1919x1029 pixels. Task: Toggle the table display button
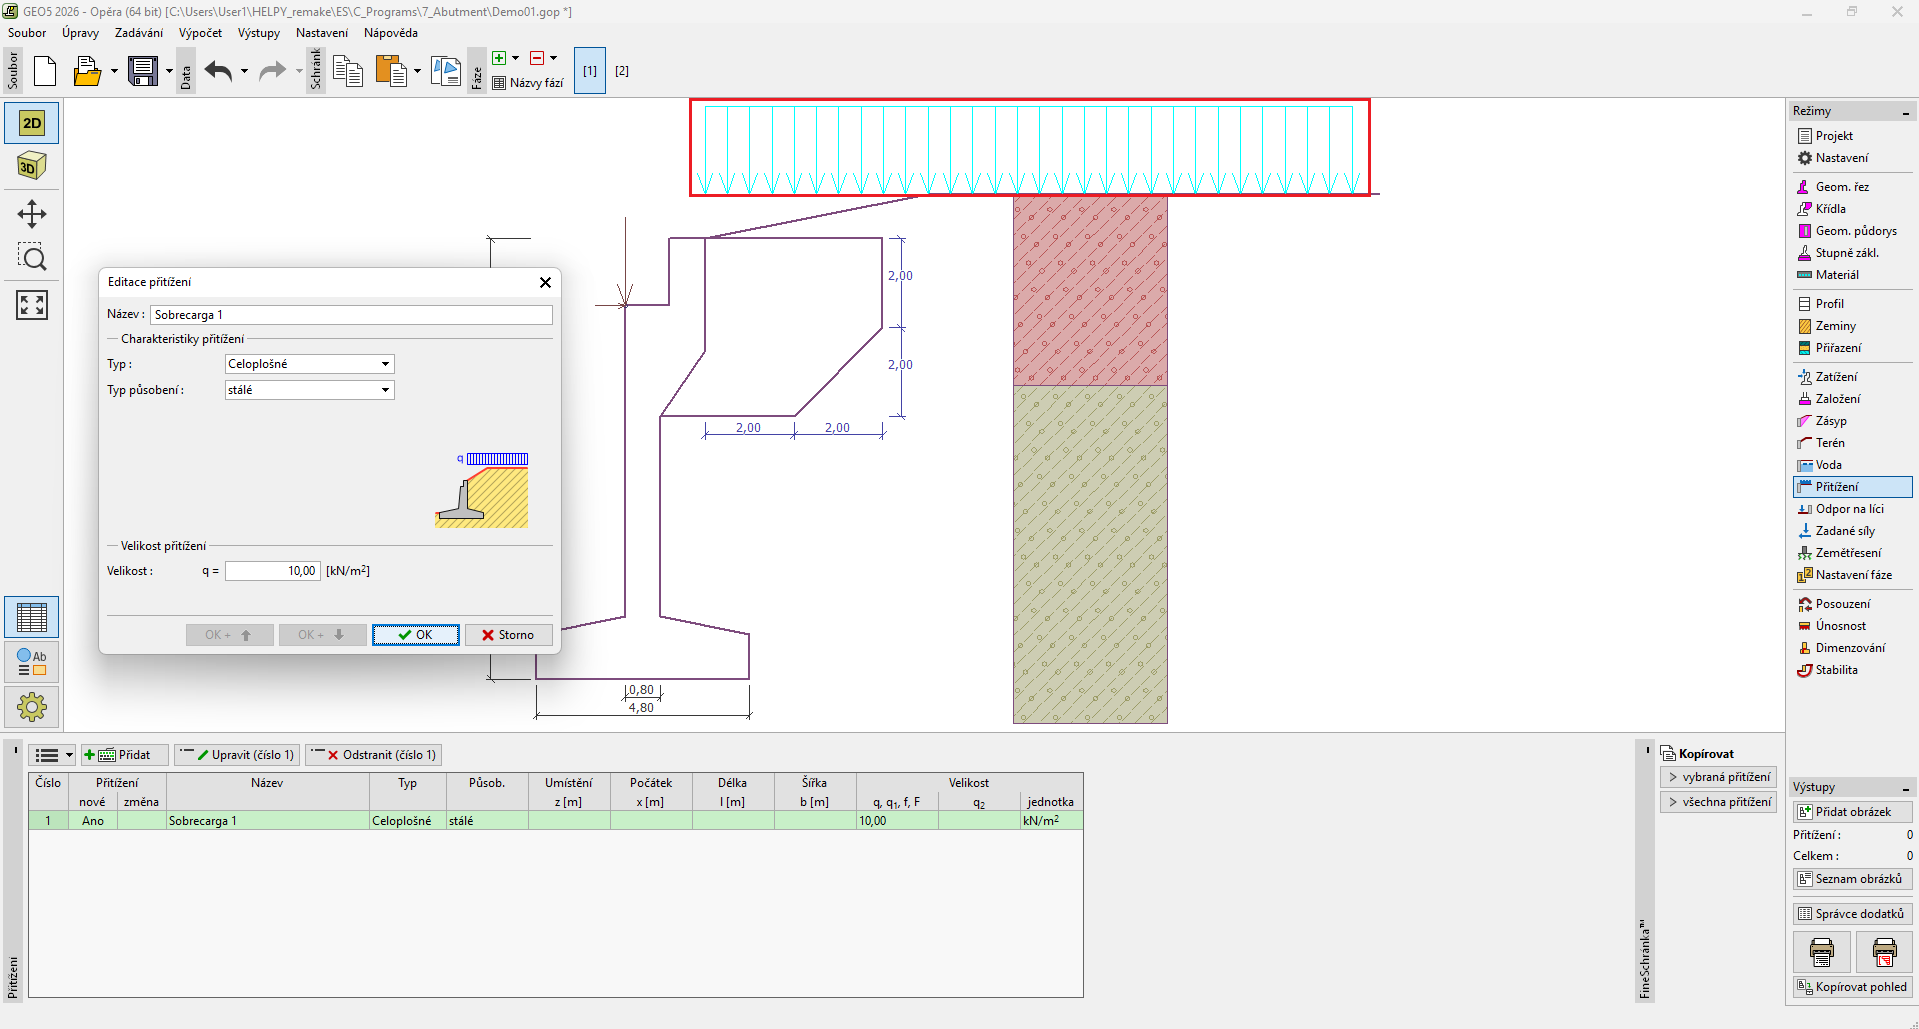(32, 617)
